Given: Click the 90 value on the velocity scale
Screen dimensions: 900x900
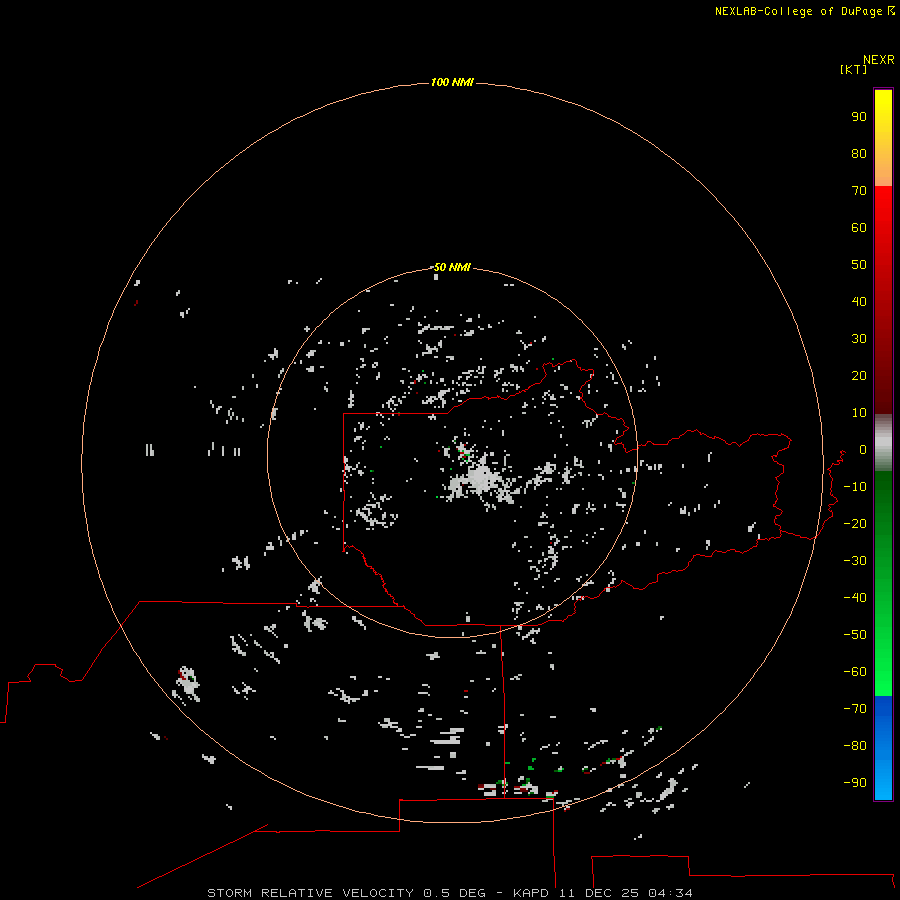Looking at the screenshot, I should 859,117.
